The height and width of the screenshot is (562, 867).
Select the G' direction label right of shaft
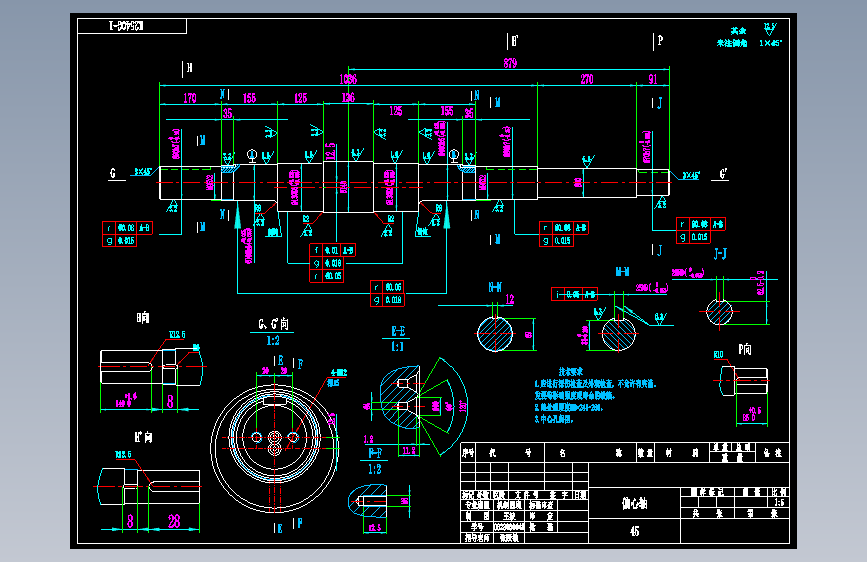723,174
